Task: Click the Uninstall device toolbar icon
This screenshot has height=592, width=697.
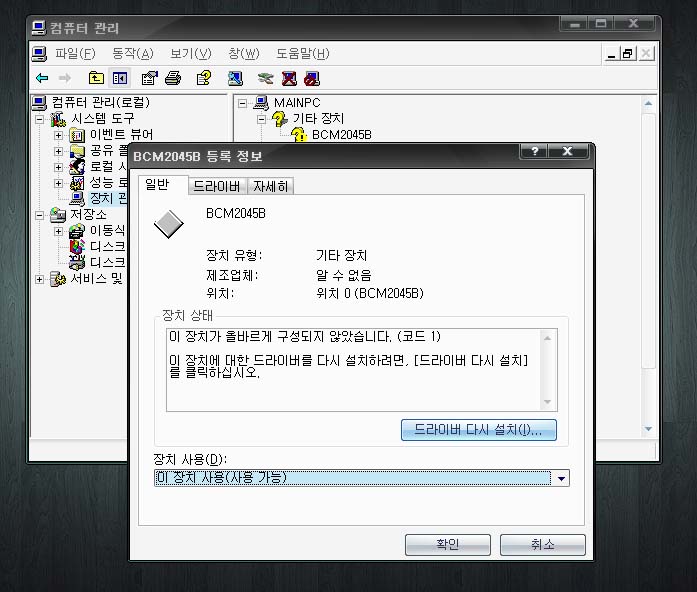Action: [x=289, y=79]
